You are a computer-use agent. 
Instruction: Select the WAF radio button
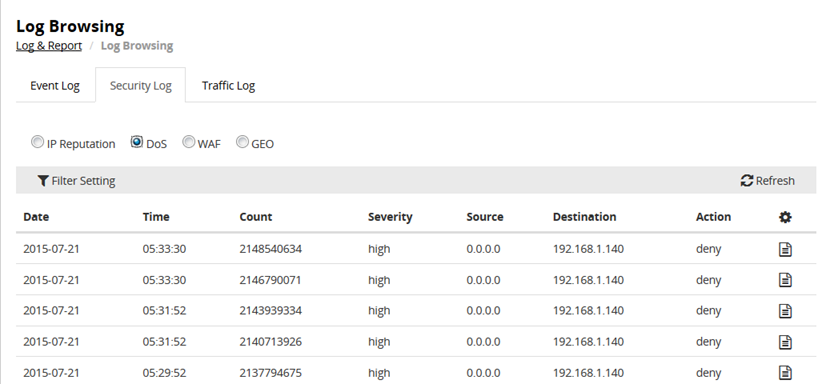coord(188,142)
